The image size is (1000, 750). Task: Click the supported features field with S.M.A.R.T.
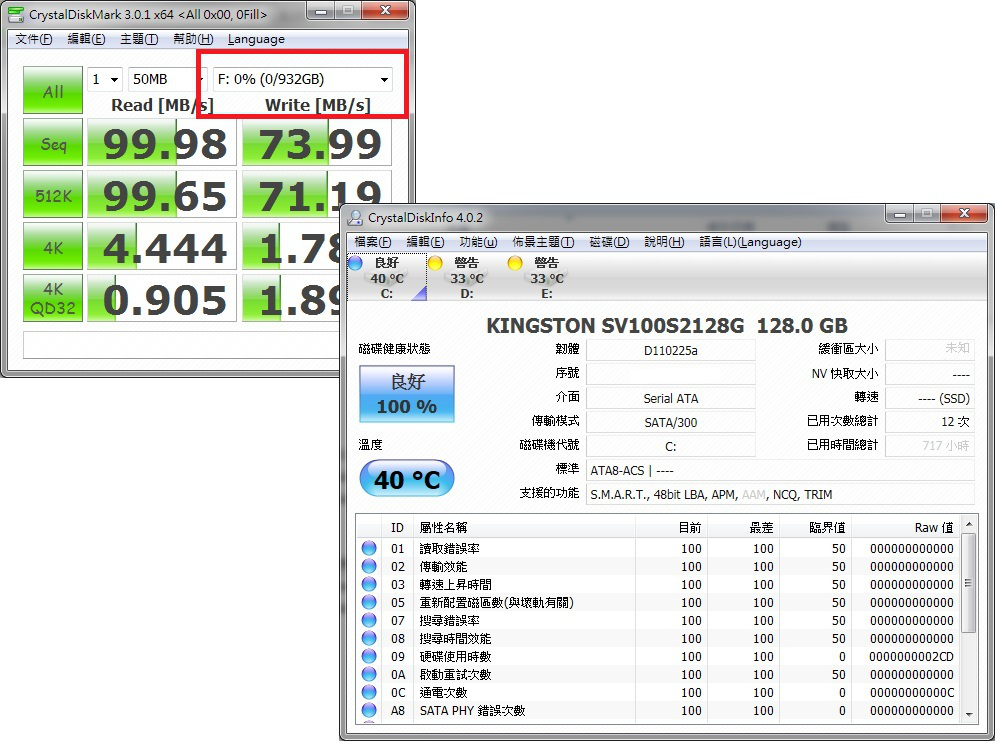(781, 494)
